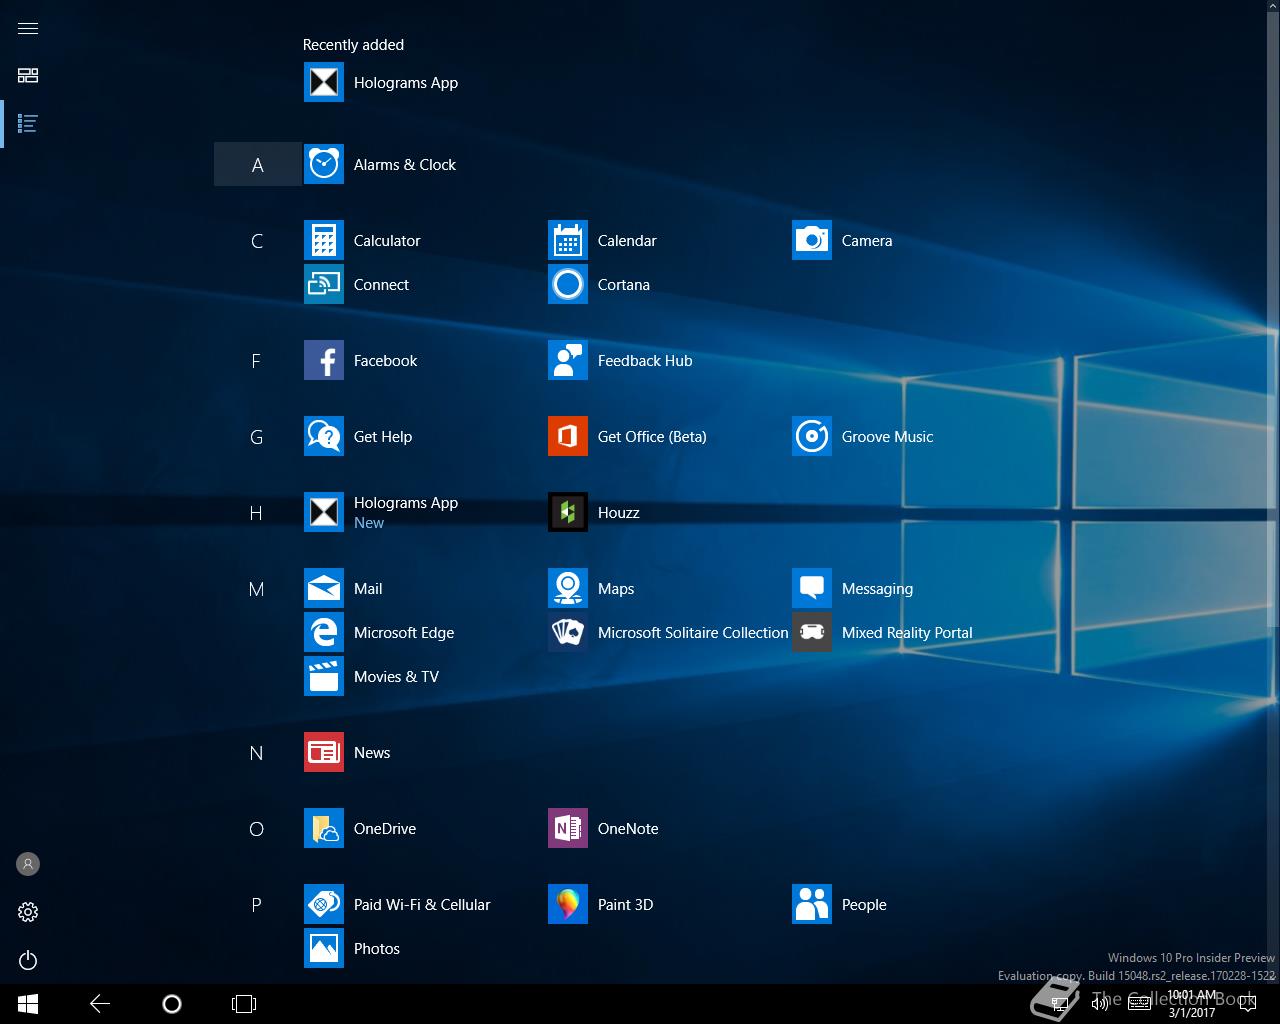Image resolution: width=1280 pixels, height=1024 pixels.
Task: Open Groove Music app
Action: tap(812, 437)
